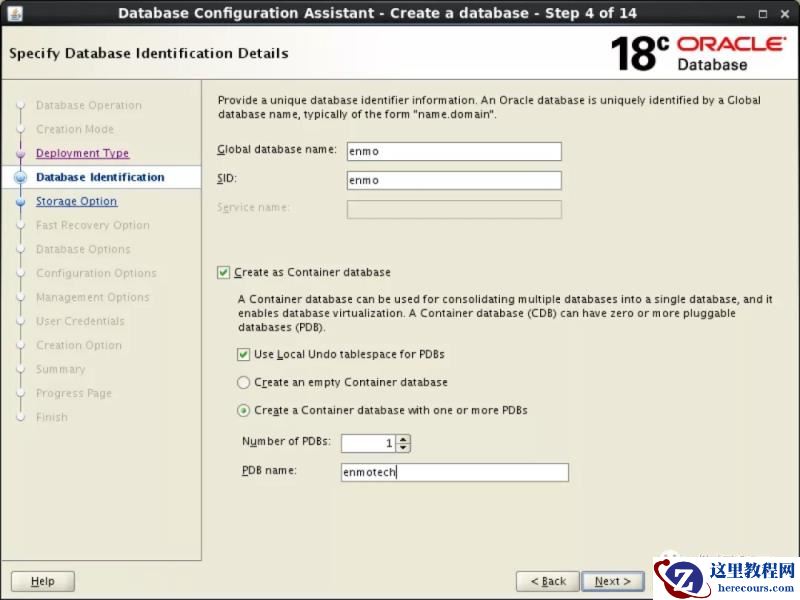The width and height of the screenshot is (800, 600).
Task: Select Database Identification step in sidebar
Action: (x=100, y=177)
